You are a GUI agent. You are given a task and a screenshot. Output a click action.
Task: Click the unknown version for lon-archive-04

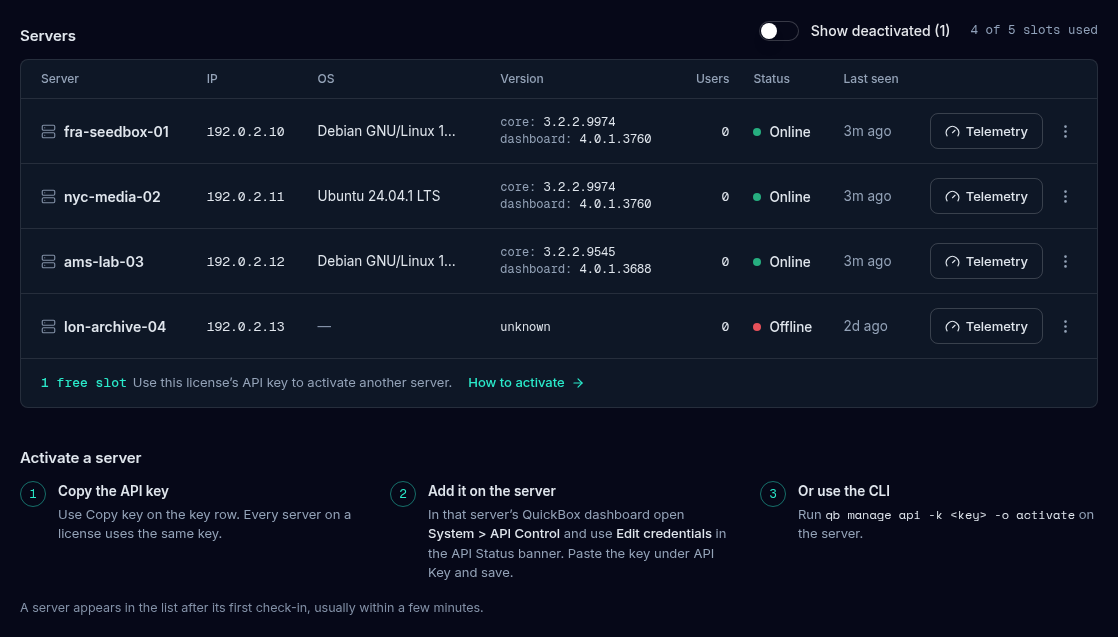point(525,327)
